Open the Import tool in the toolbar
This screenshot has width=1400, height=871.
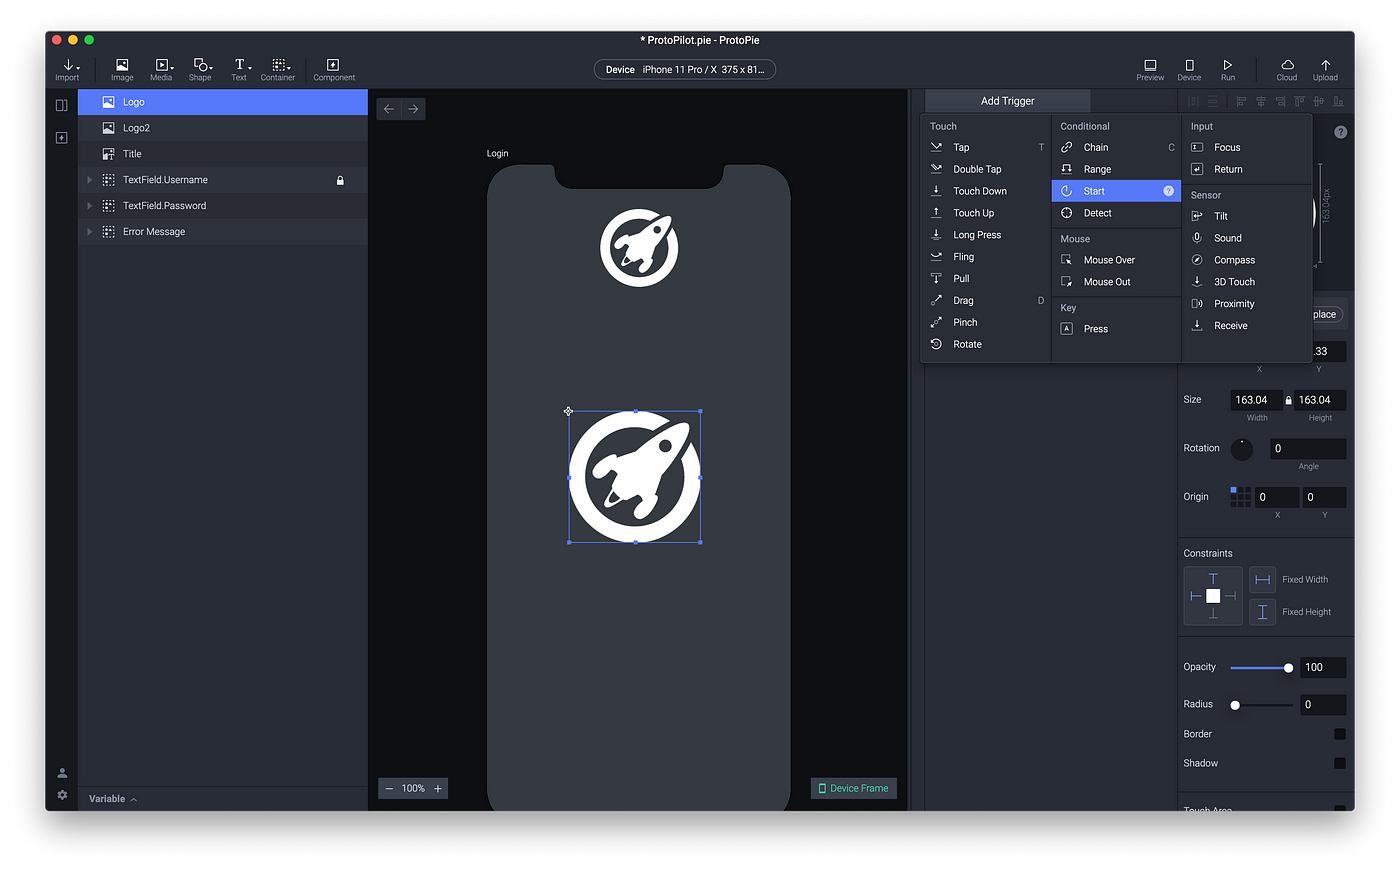pos(67,69)
